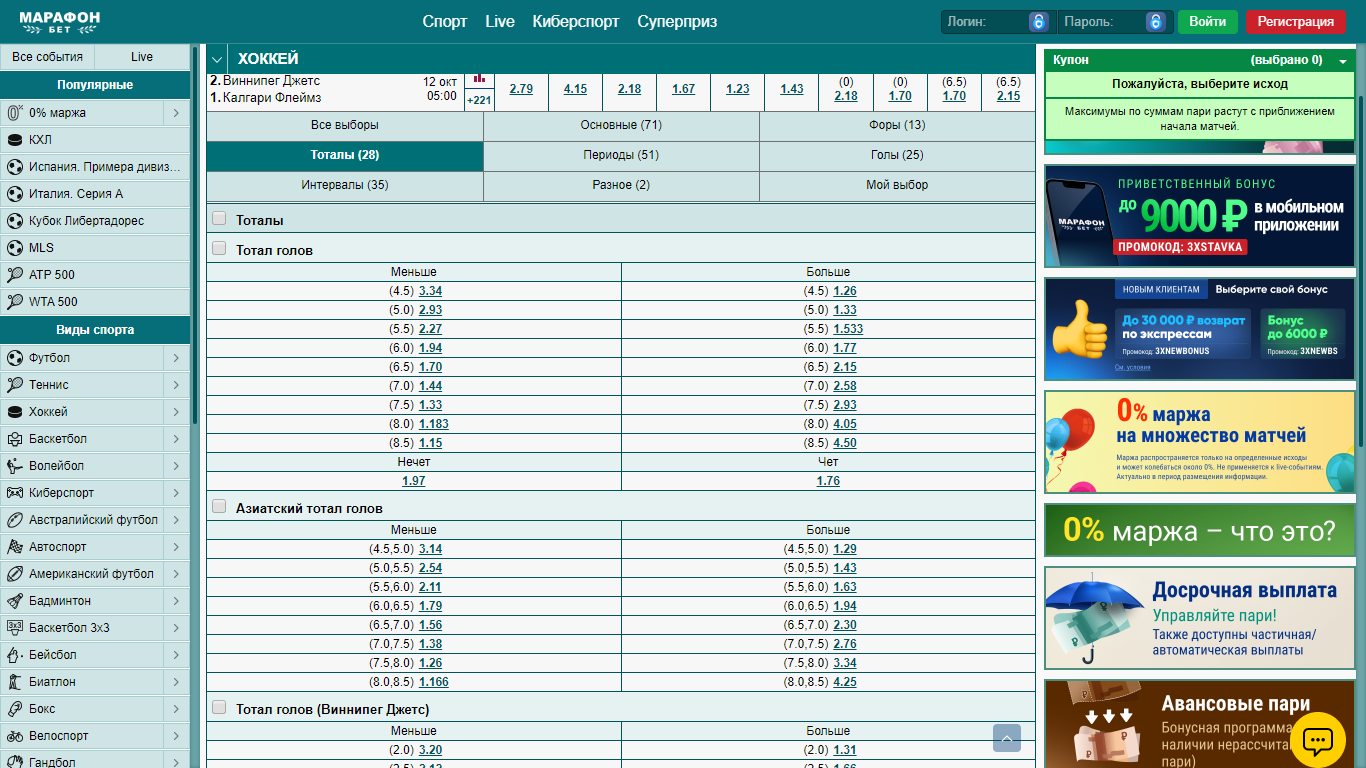Click the racing icon beside Автоспорт
This screenshot has height=768, width=1366.
tap(15, 547)
